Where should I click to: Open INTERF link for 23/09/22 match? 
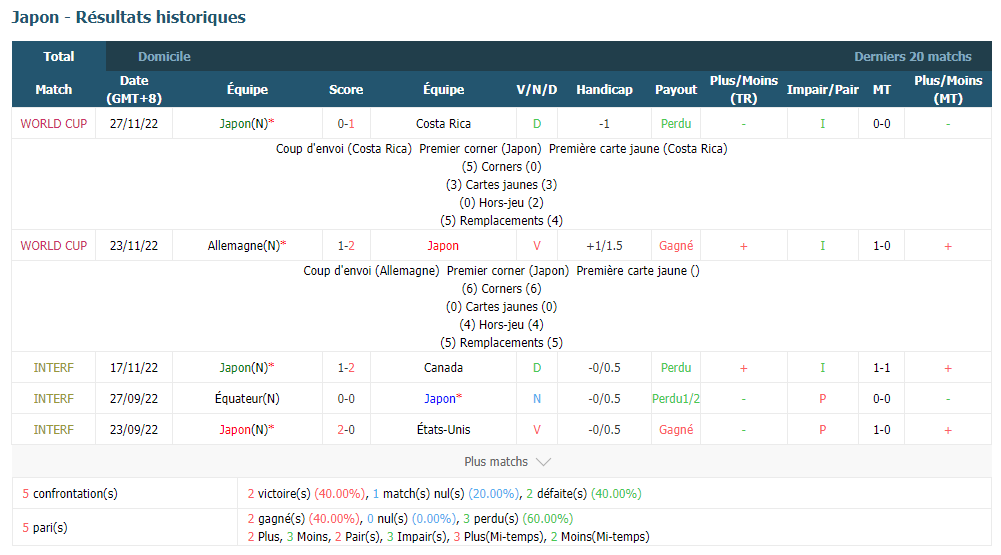(x=54, y=429)
